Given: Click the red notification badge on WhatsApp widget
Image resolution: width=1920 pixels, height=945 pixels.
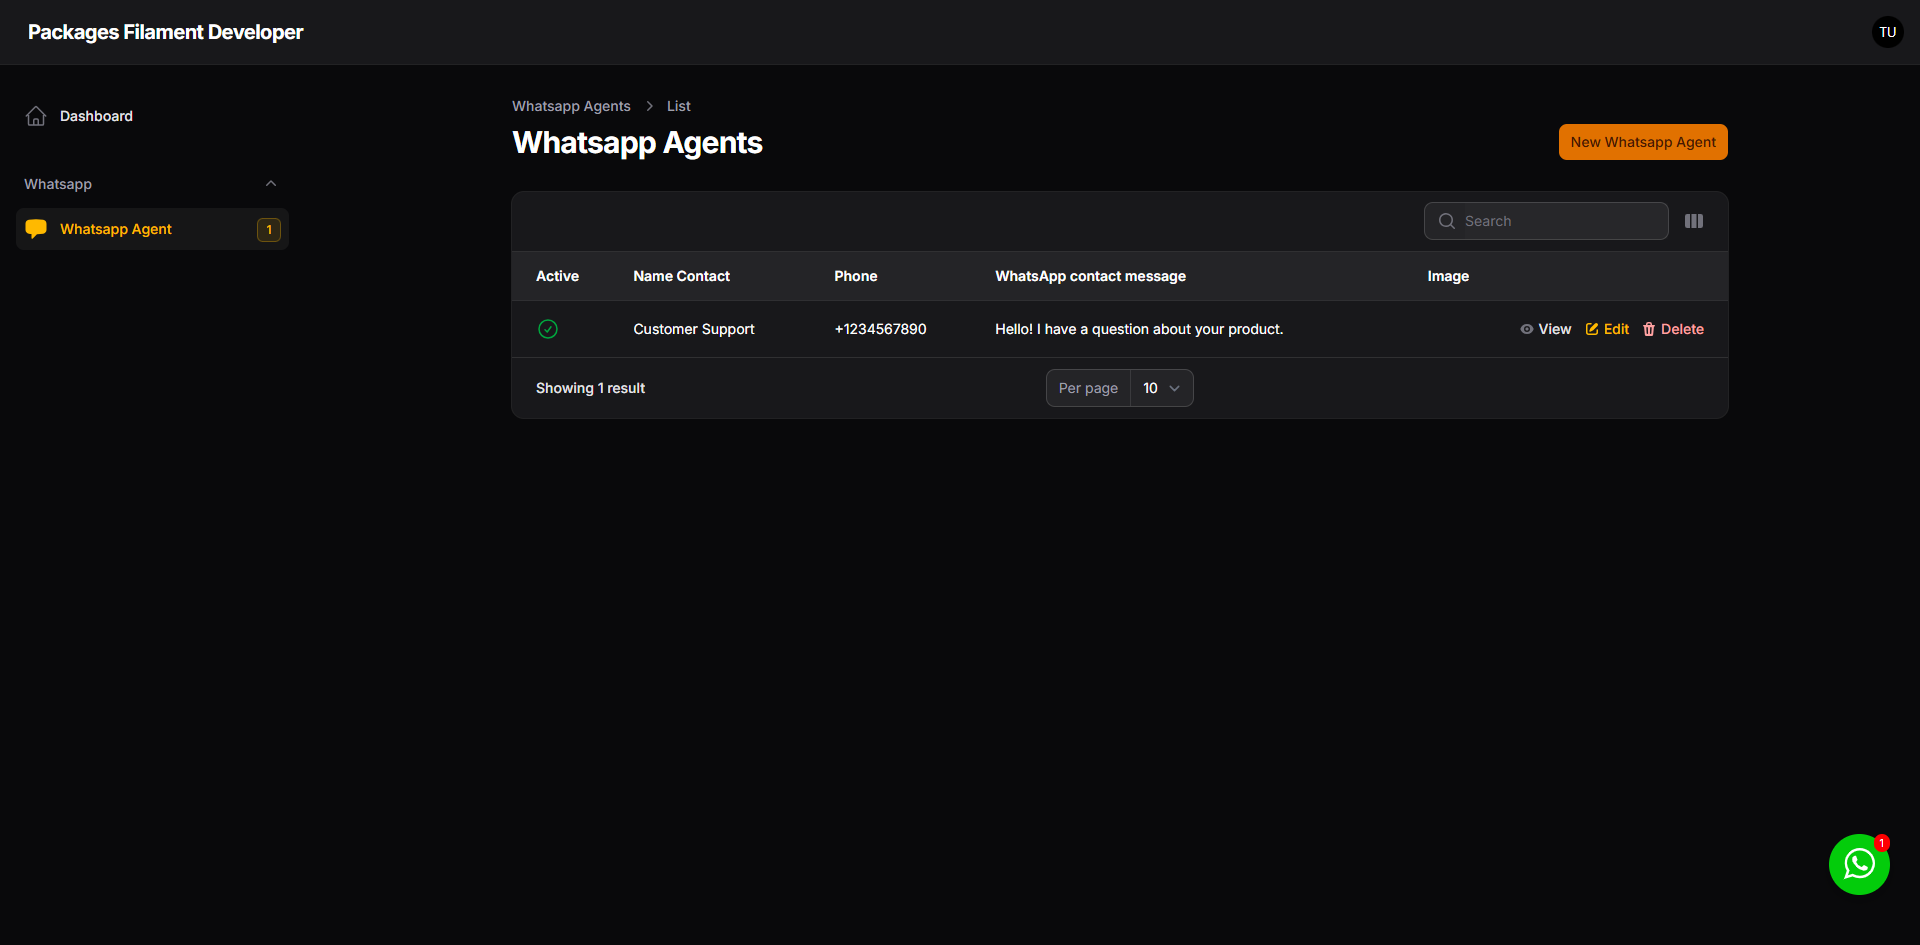Looking at the screenshot, I should pyautogui.click(x=1883, y=841).
